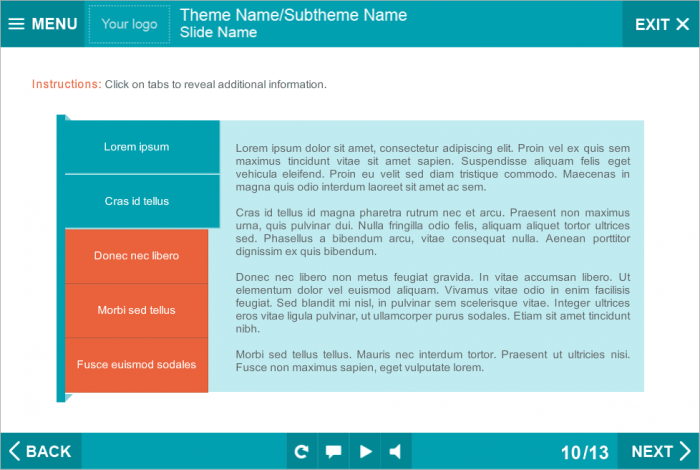This screenshot has width=700, height=470.
Task: Open the speech-bubble transcript icon
Action: [333, 451]
